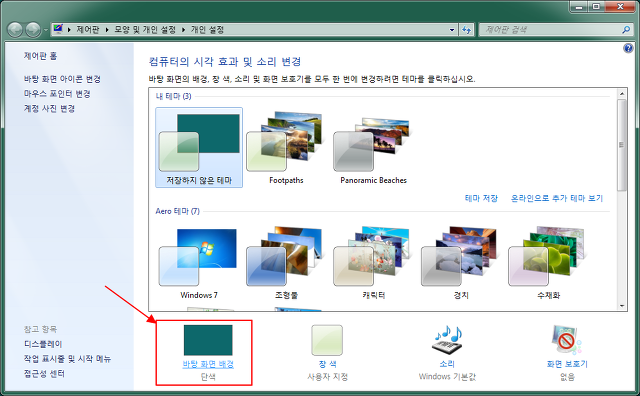
Task: Select the 경치 theme
Action: click(461, 263)
